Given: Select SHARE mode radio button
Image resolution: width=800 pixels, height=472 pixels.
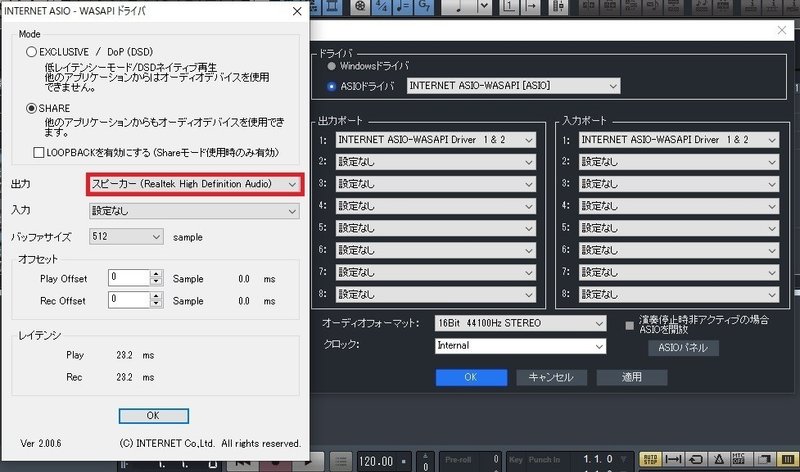Looking at the screenshot, I should (32, 108).
